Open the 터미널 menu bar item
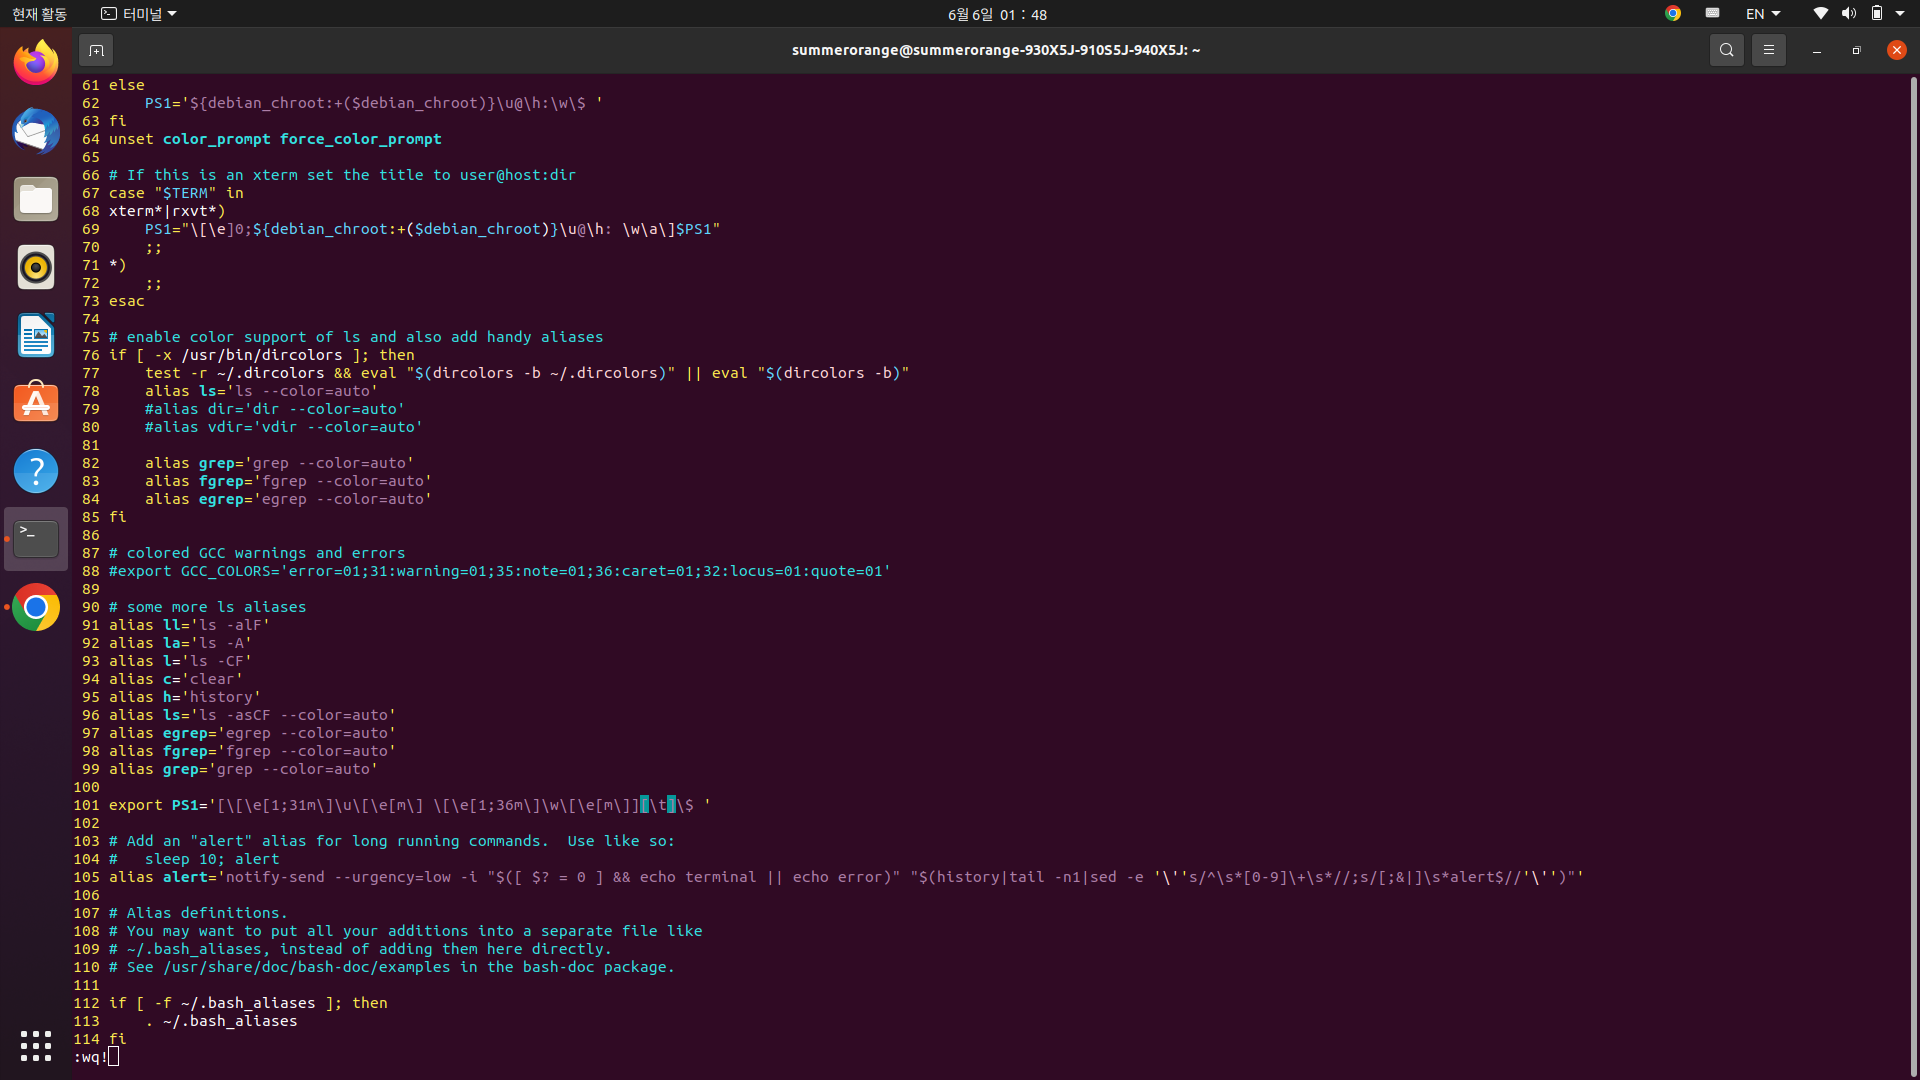The height and width of the screenshot is (1080, 1920). click(x=138, y=14)
